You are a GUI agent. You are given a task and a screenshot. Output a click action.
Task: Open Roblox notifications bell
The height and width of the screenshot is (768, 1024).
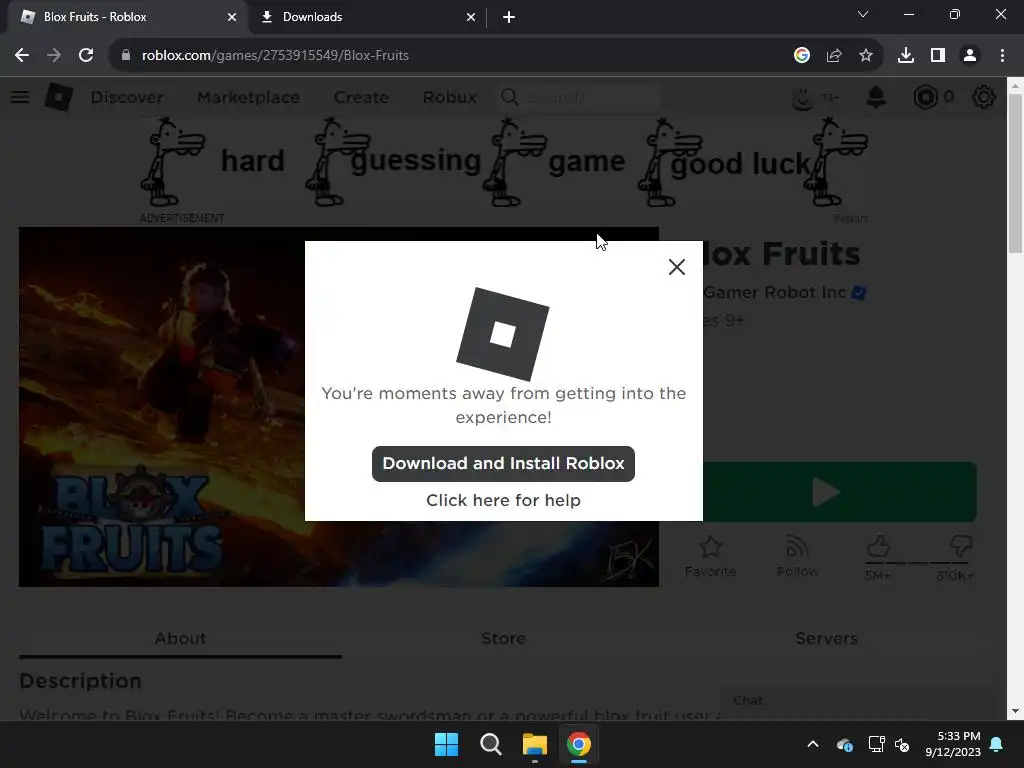point(876,97)
